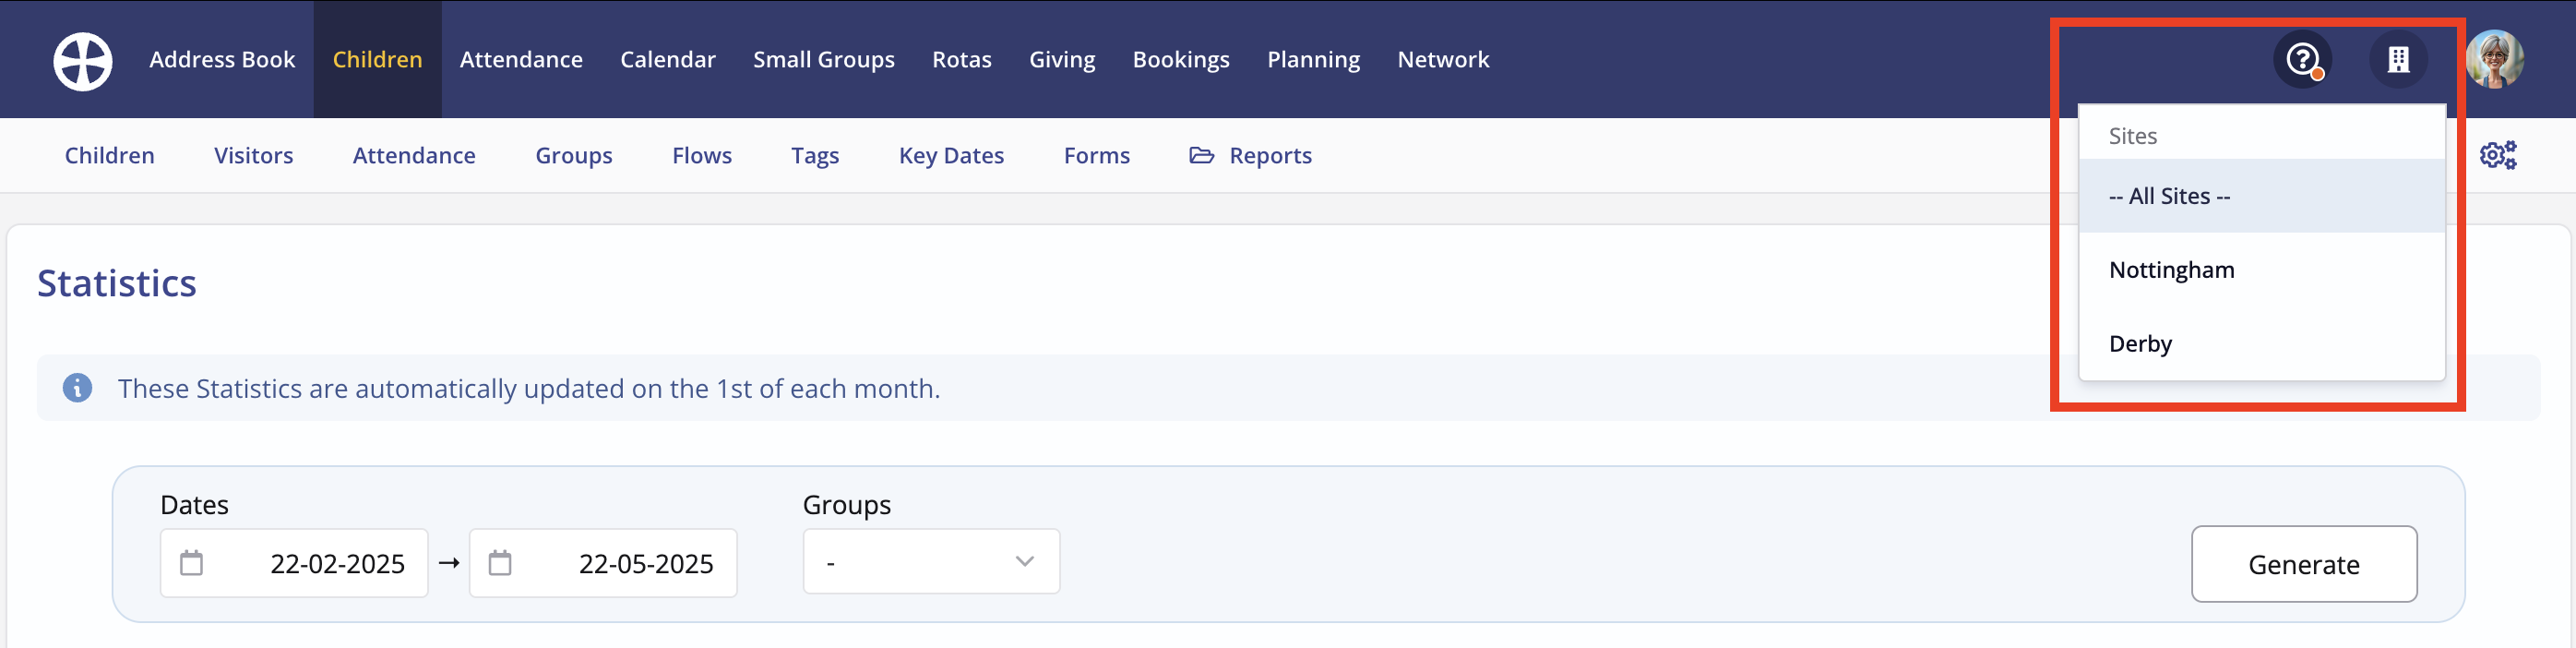This screenshot has width=2576, height=648.
Task: Click the info circle icon in notice
Action: pos(77,388)
